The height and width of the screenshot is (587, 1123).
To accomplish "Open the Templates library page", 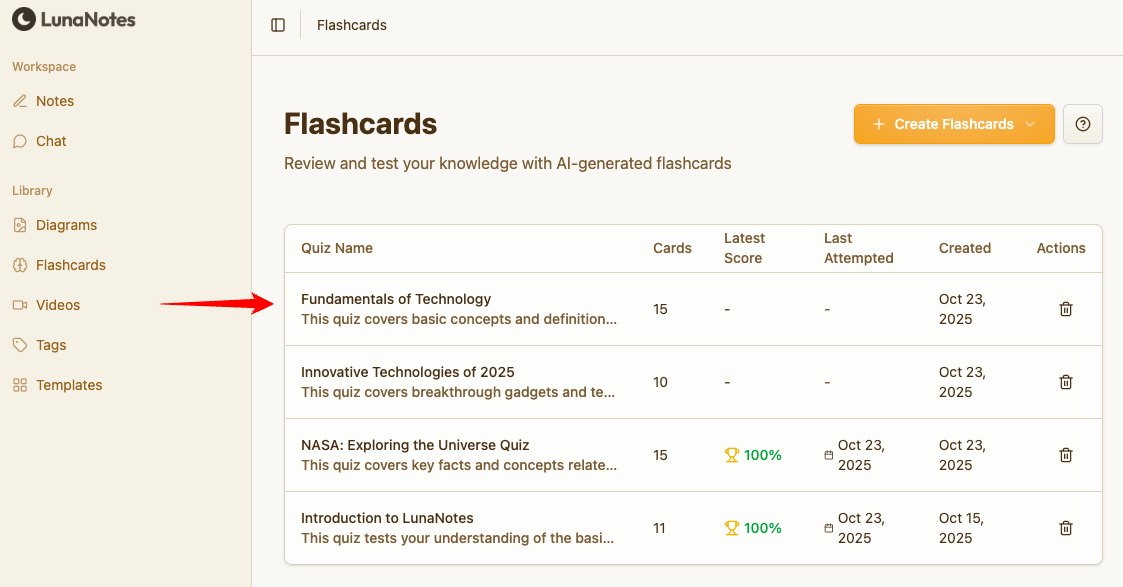I will tap(69, 385).
